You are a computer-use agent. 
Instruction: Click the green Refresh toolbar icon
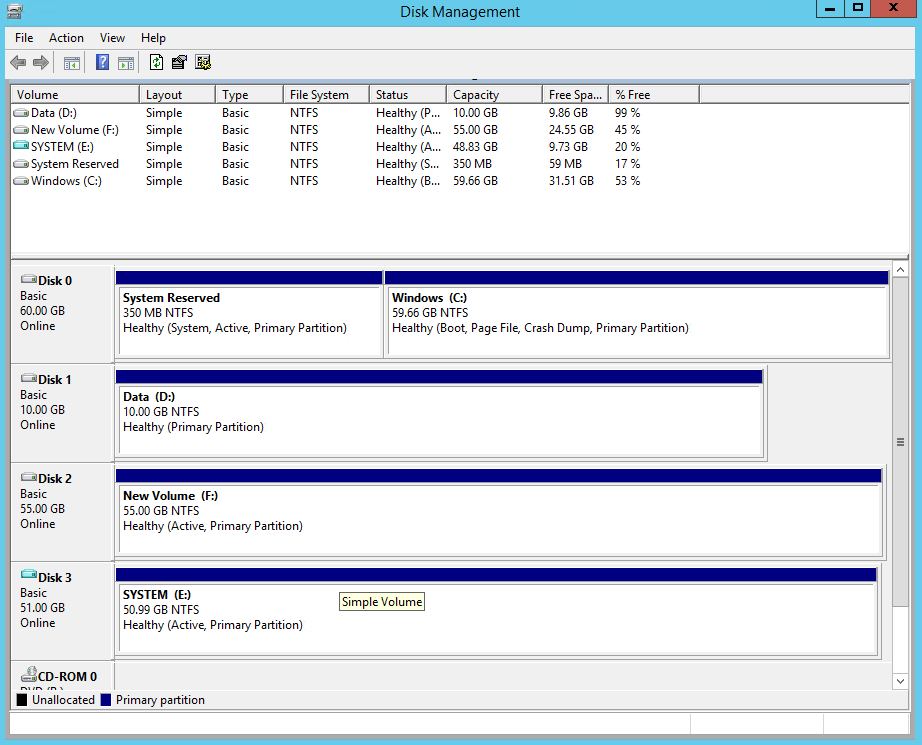(156, 63)
